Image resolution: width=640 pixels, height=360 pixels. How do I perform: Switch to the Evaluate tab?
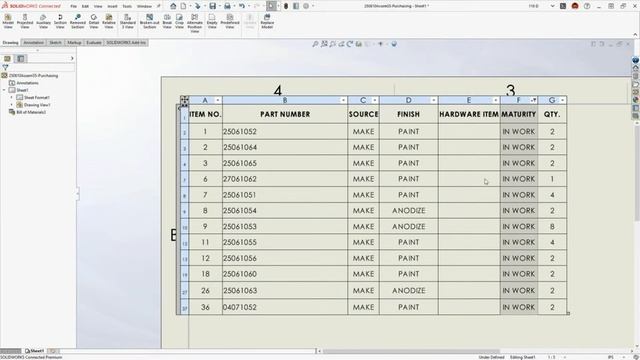click(x=94, y=43)
